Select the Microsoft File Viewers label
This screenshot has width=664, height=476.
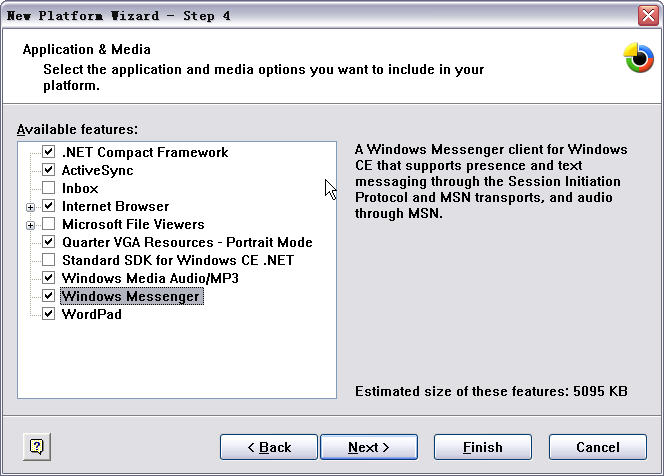tap(133, 224)
